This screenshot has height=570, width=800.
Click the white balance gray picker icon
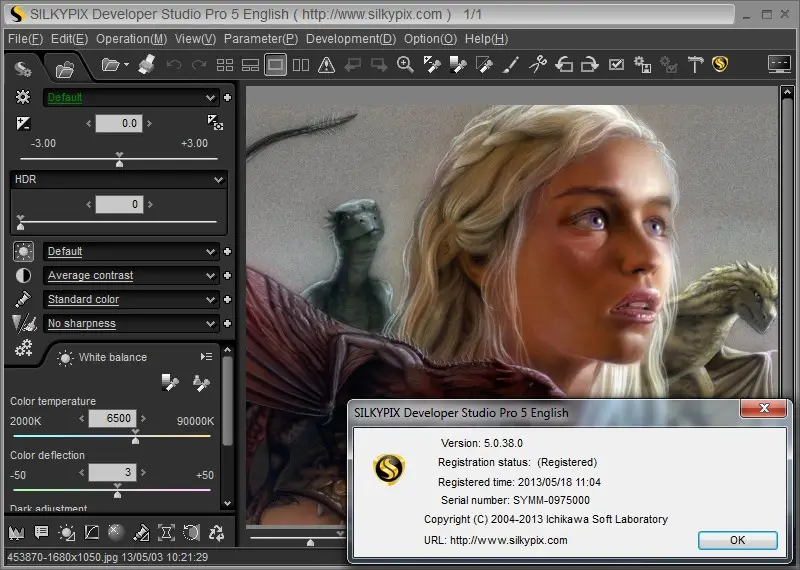pyautogui.click(x=170, y=382)
